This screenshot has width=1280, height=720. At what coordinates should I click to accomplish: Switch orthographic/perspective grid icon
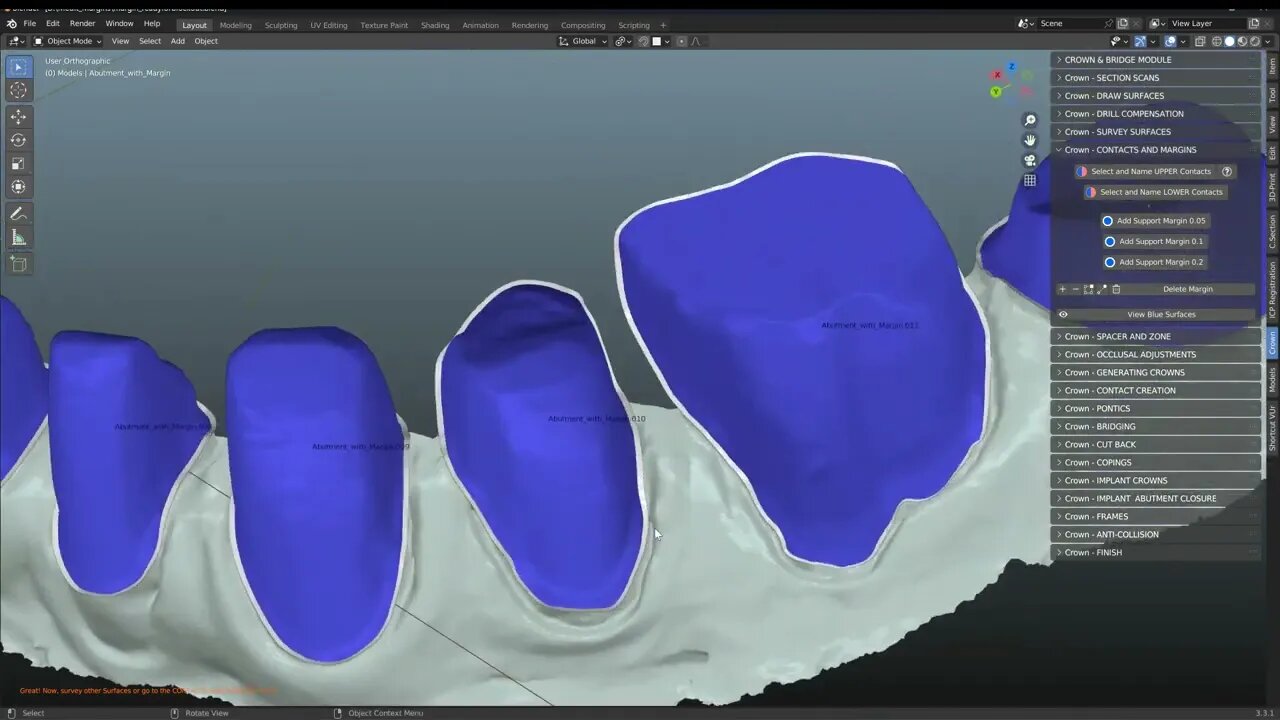click(1030, 180)
